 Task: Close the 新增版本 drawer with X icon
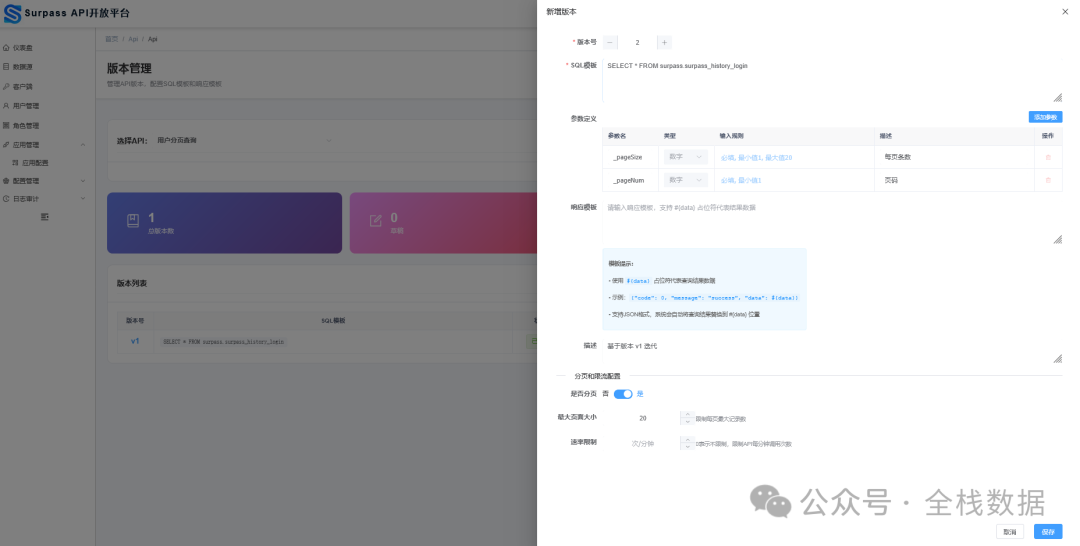(x=1064, y=11)
